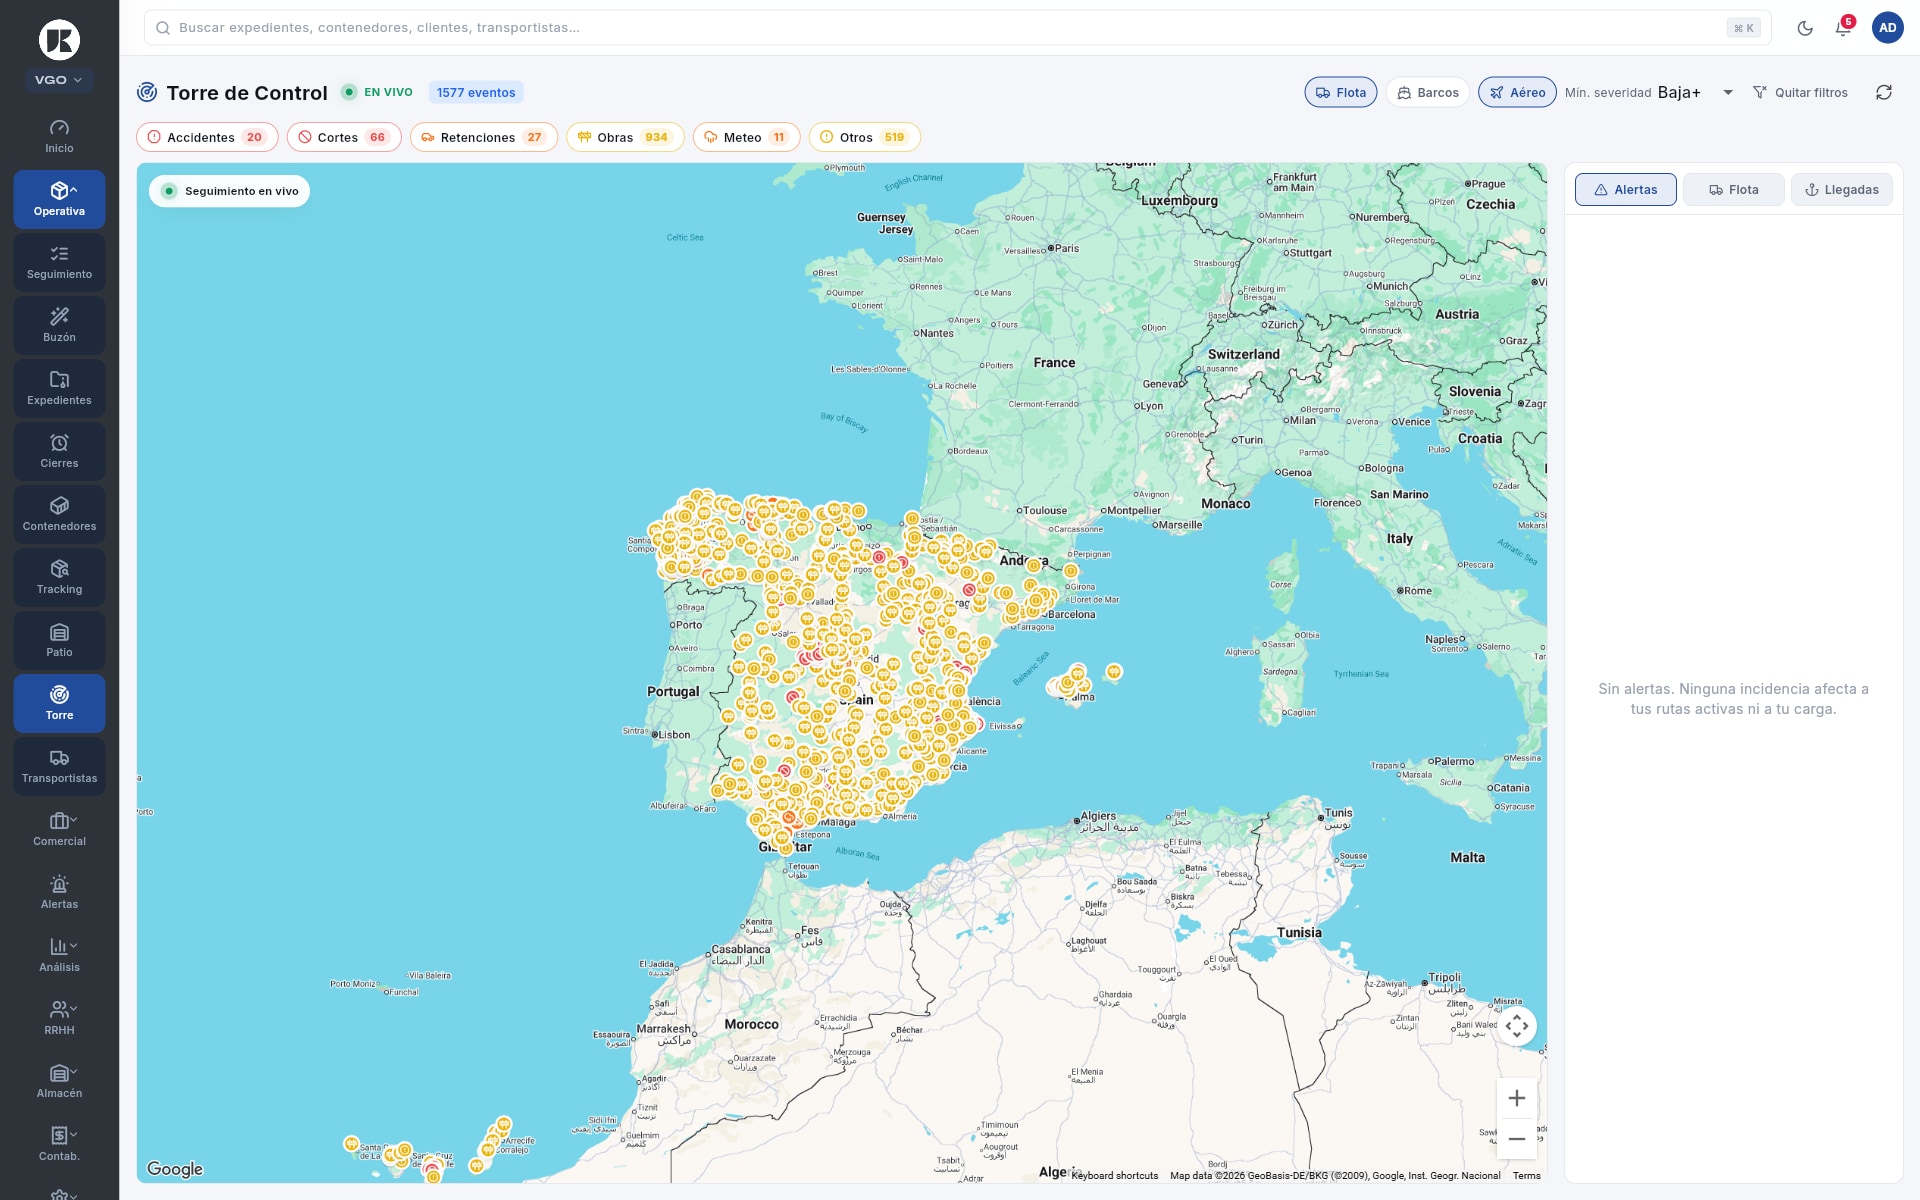Open notifications bell with 5 badge
Screen dimensions: 1920x1200
tap(1843, 28)
